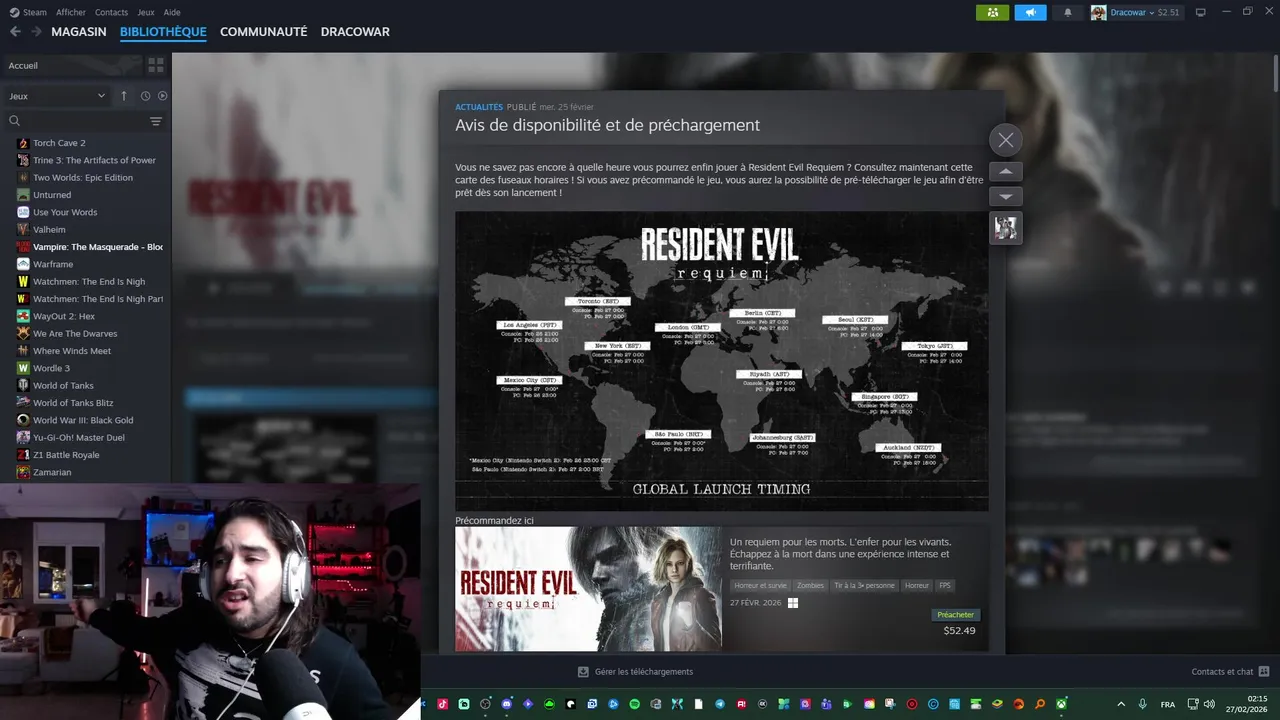Click the Warframe game icon
This screenshot has width=1280, height=720.
(23, 264)
